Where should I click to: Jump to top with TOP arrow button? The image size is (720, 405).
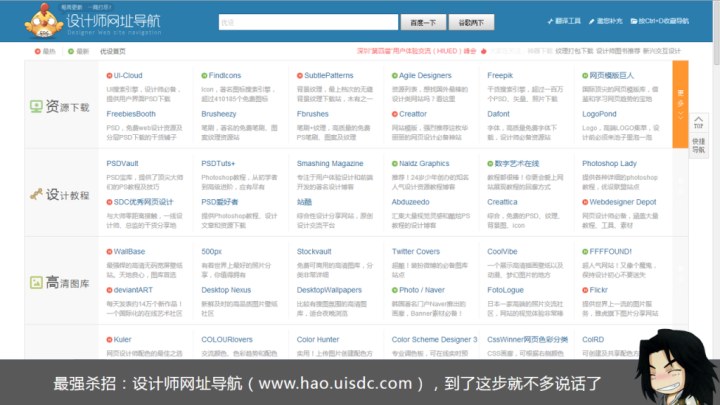(x=698, y=122)
